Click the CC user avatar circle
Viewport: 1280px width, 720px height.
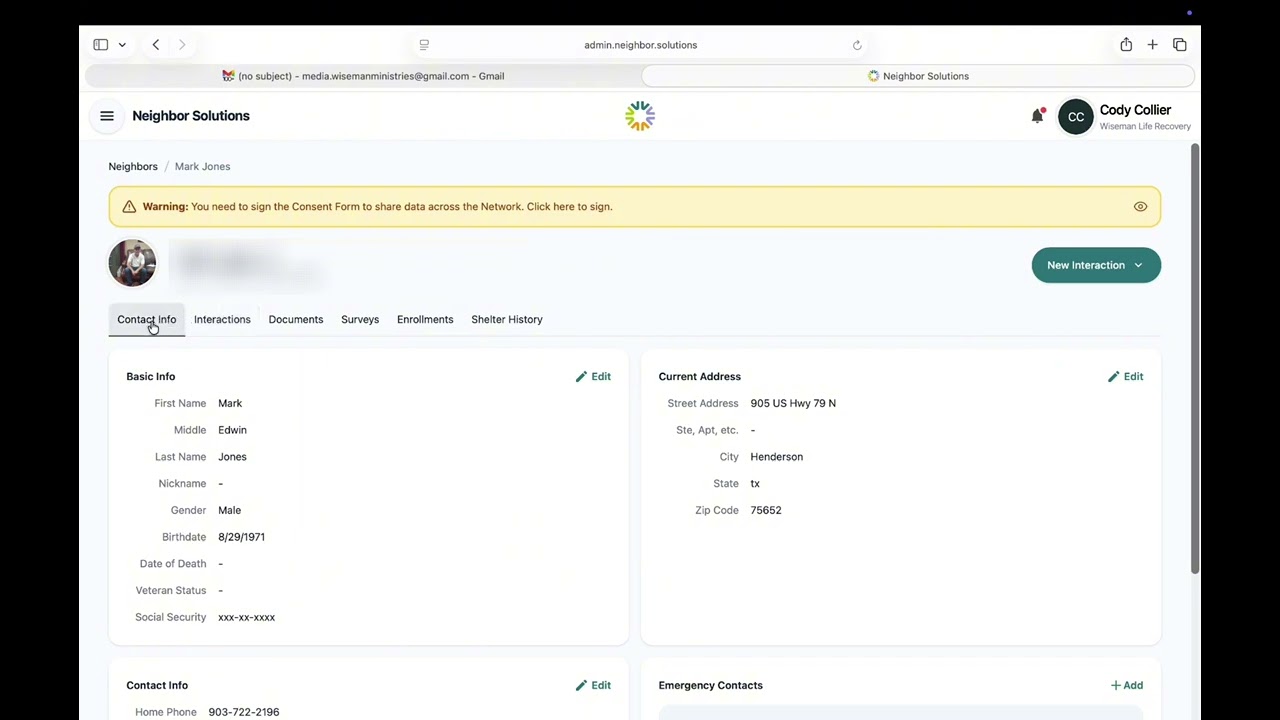[1076, 117]
